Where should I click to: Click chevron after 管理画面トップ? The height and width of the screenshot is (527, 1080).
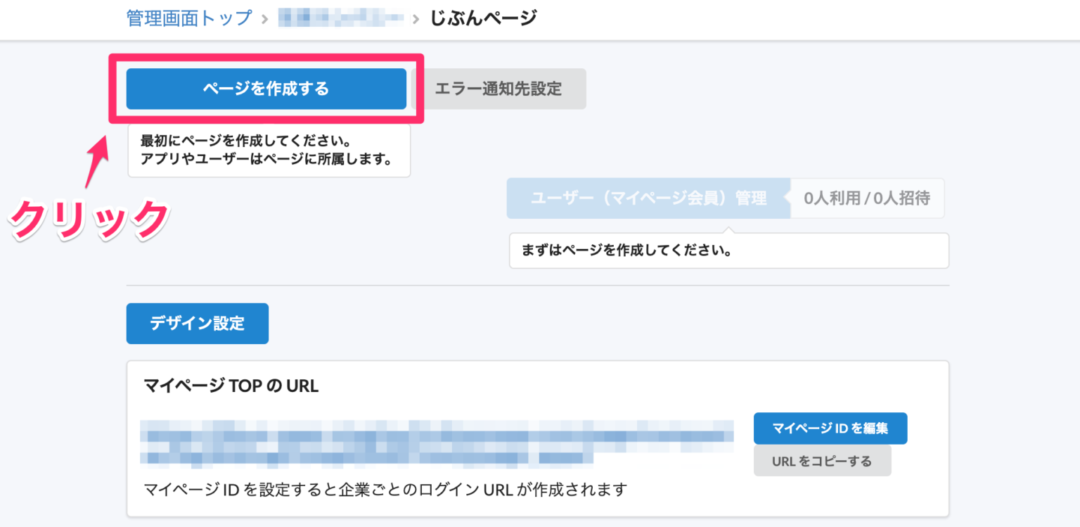265,18
